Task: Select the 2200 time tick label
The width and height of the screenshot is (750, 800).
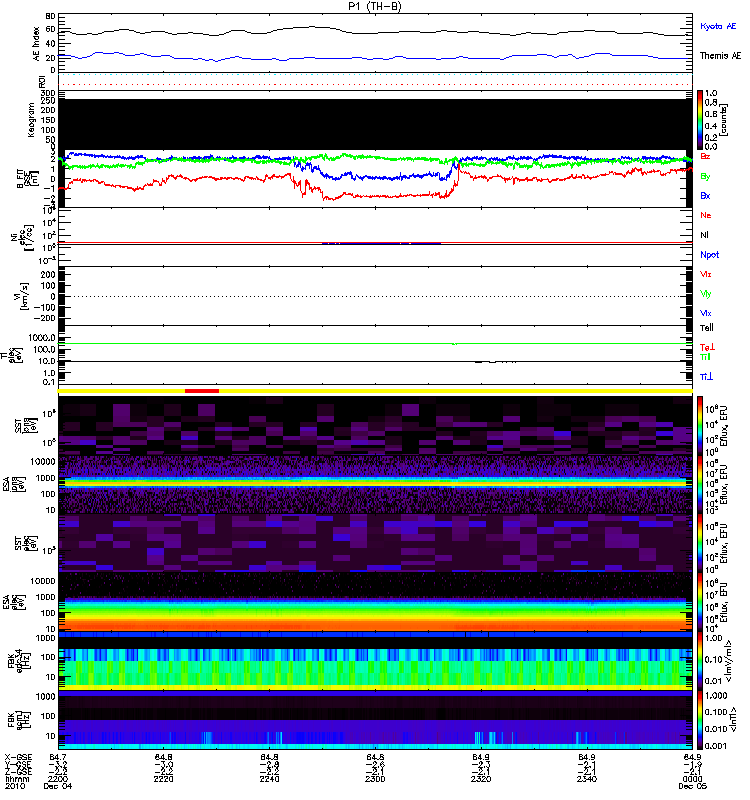Action: click(x=58, y=779)
